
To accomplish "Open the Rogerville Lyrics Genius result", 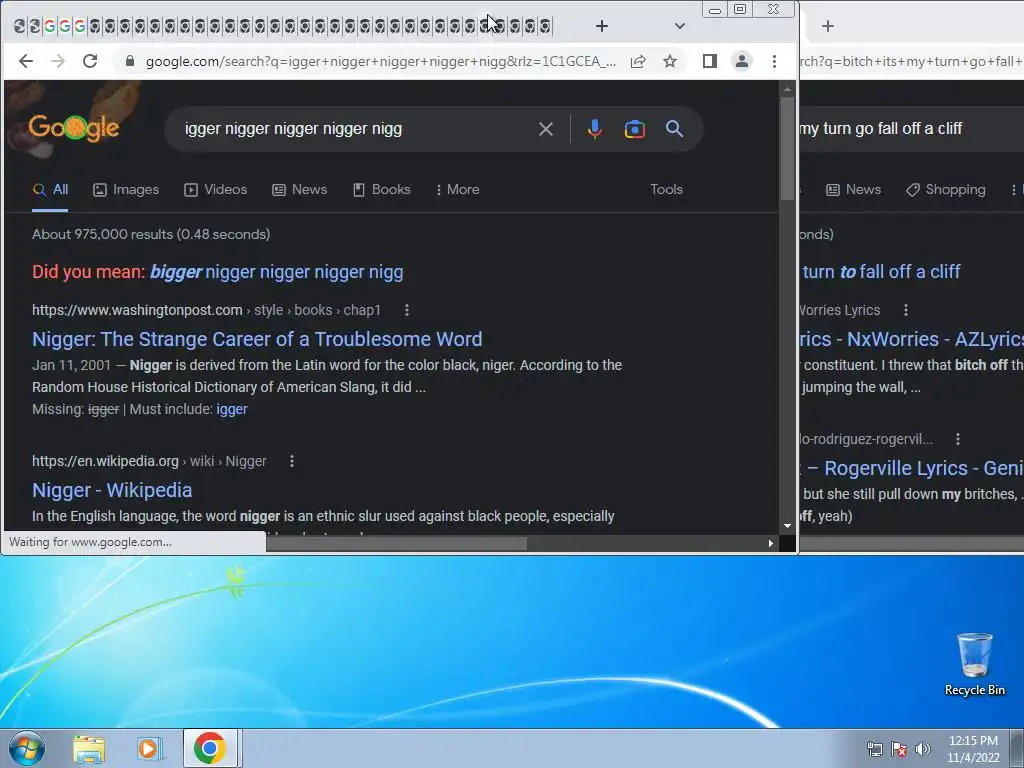I will point(924,468).
